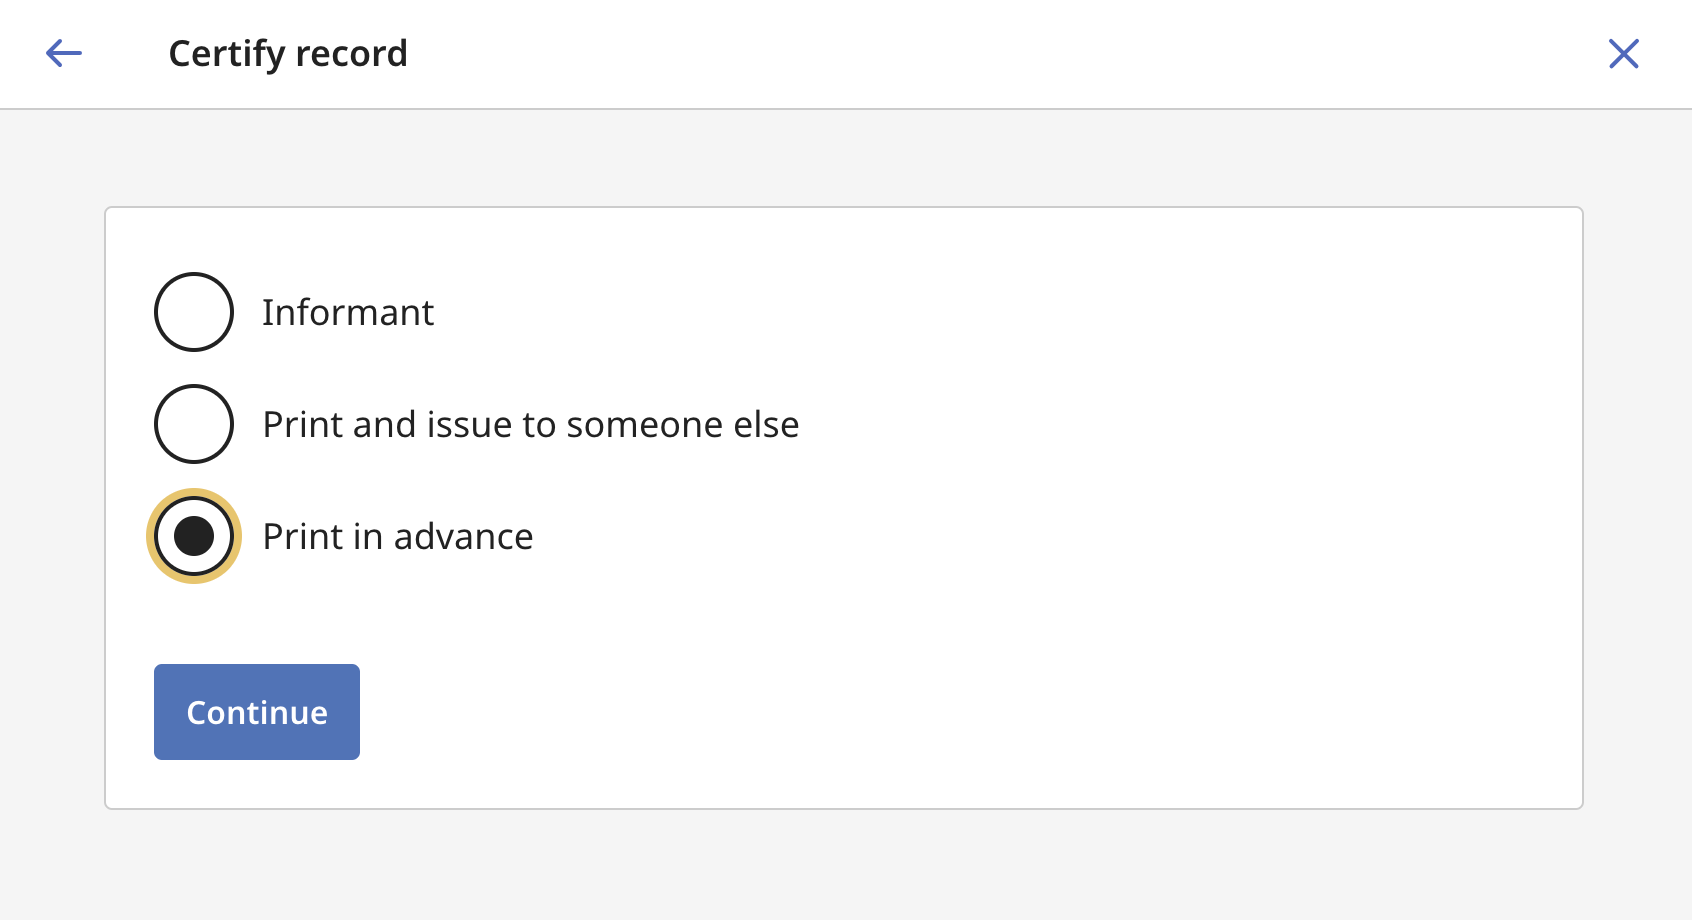Go back using the left arrow icon
This screenshot has height=920, width=1692.
click(64, 53)
